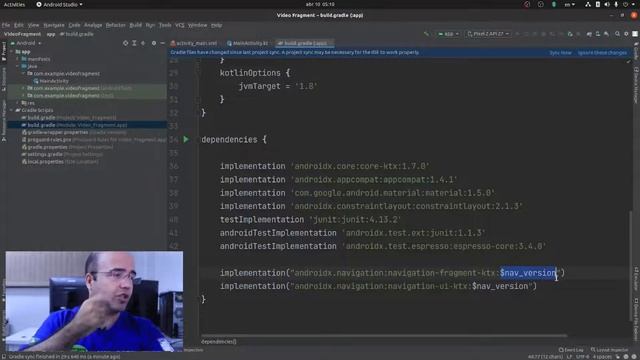Open the Search Everywhere magnifier icon
Viewport: 640px width, 360px height.
click(x=618, y=34)
